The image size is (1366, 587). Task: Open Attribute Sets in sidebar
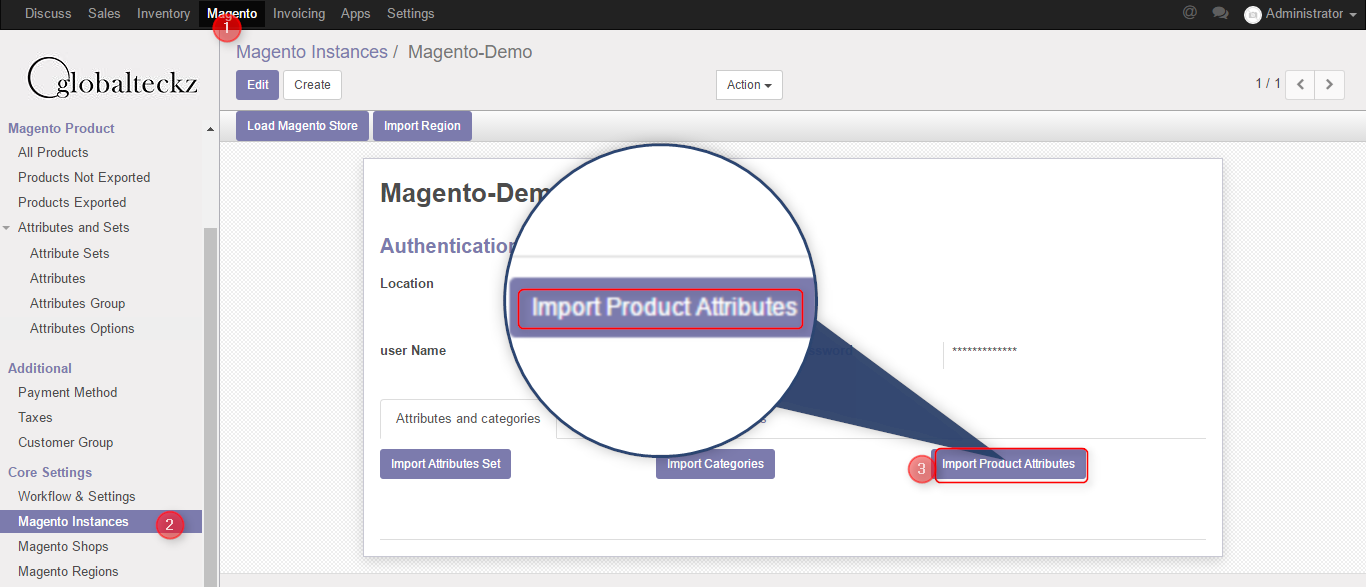click(x=70, y=254)
